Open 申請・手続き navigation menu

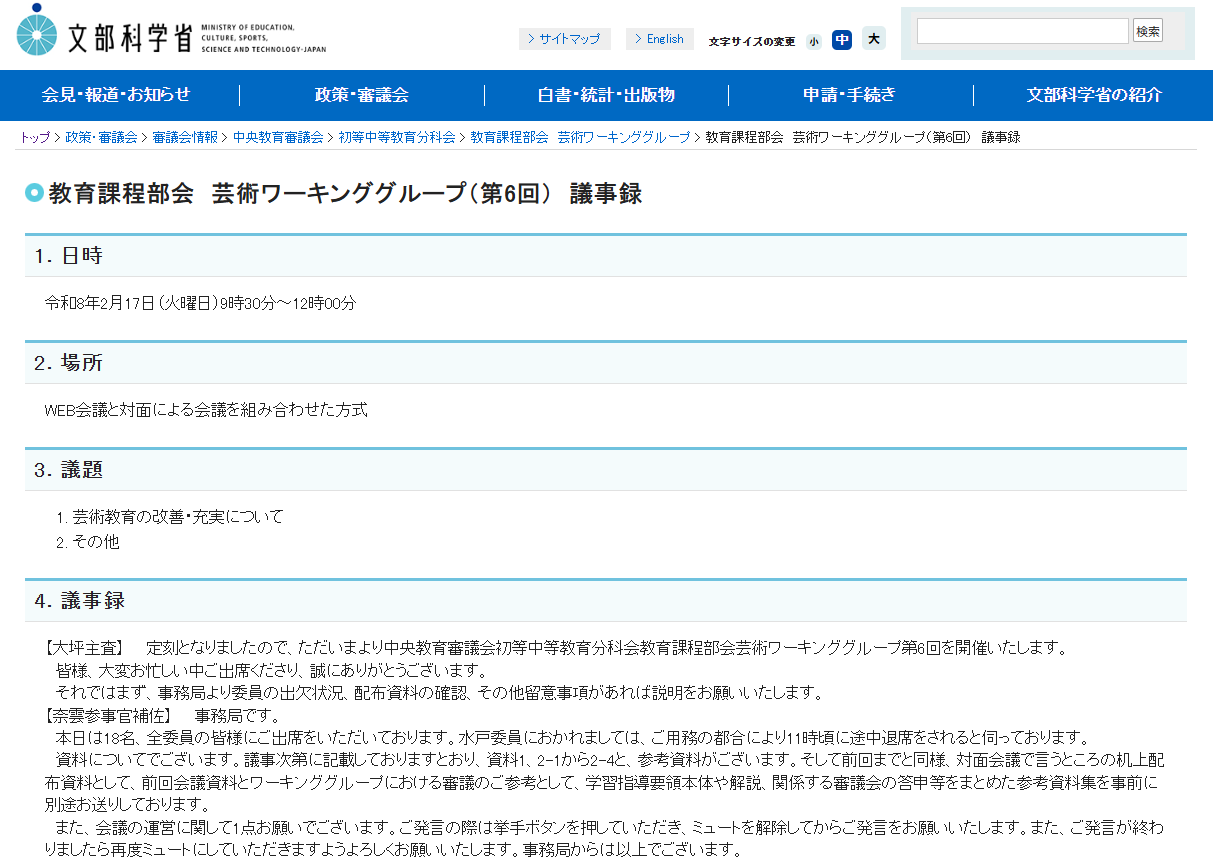pyautogui.click(x=850, y=95)
